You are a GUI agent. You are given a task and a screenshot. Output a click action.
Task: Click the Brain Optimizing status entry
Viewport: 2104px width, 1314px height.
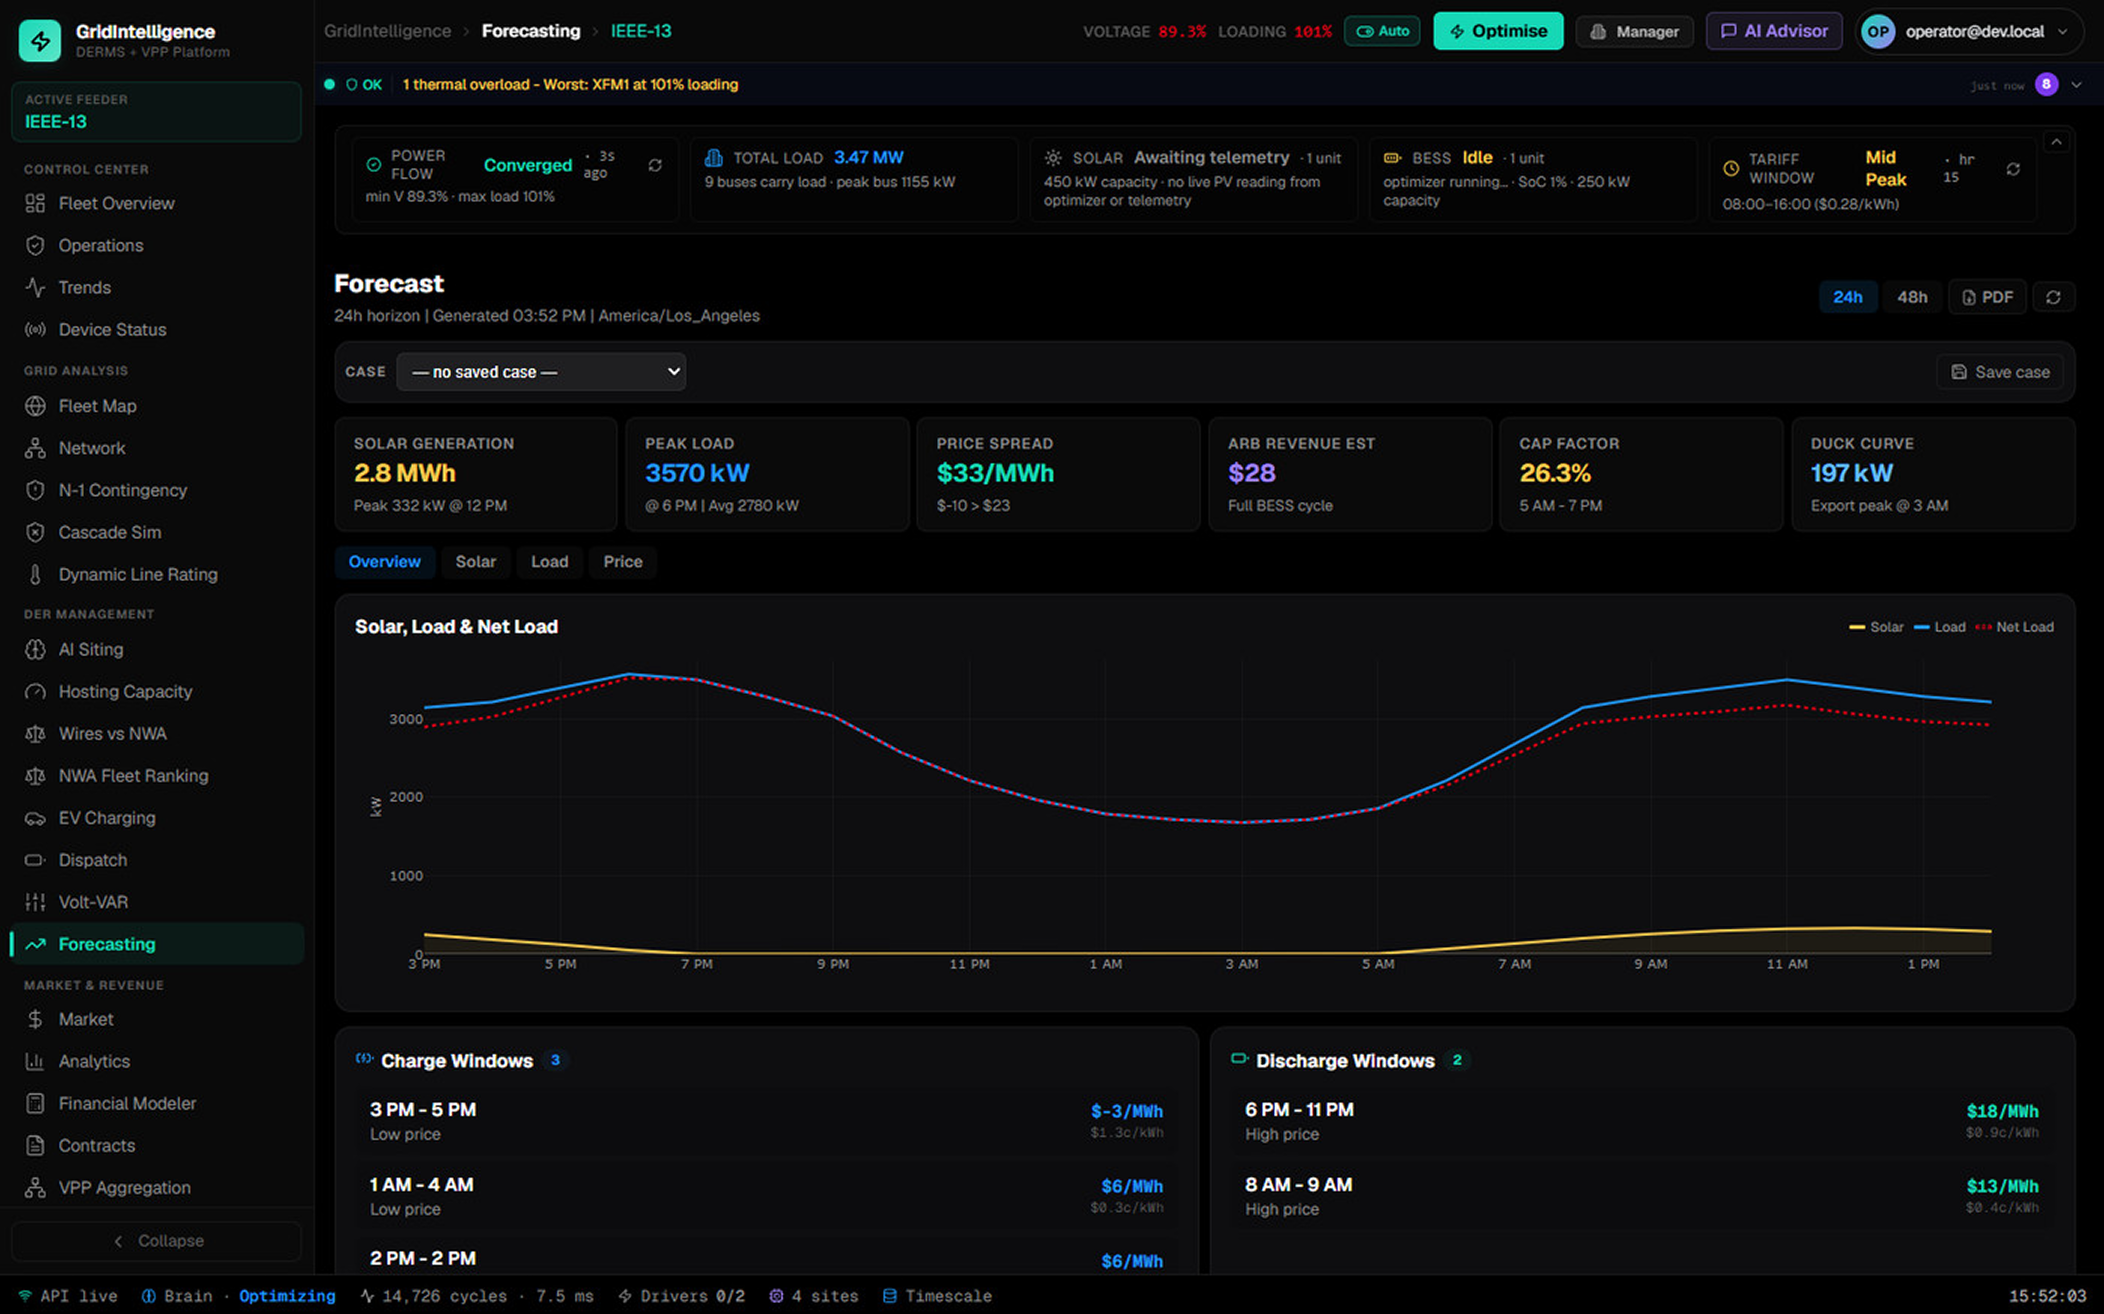(238, 1296)
